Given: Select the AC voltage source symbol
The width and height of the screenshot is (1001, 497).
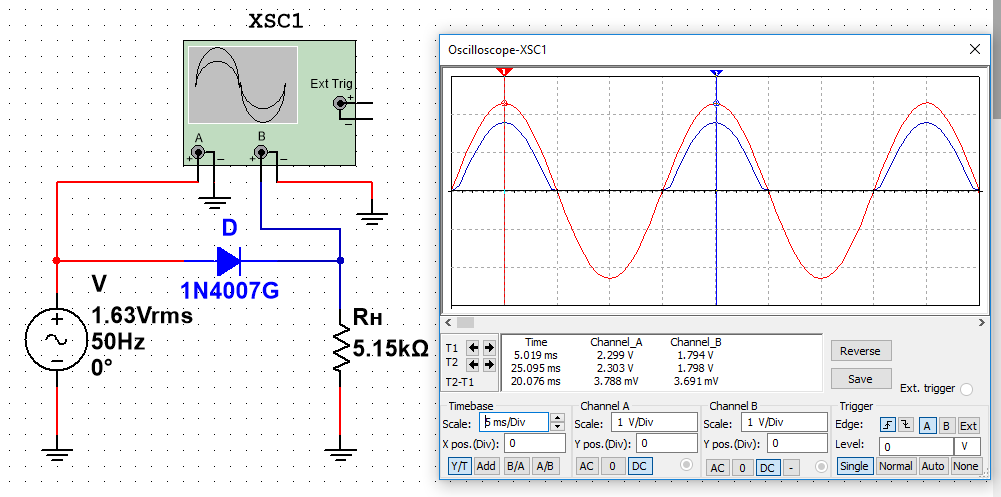Looking at the screenshot, I should pos(56,340).
